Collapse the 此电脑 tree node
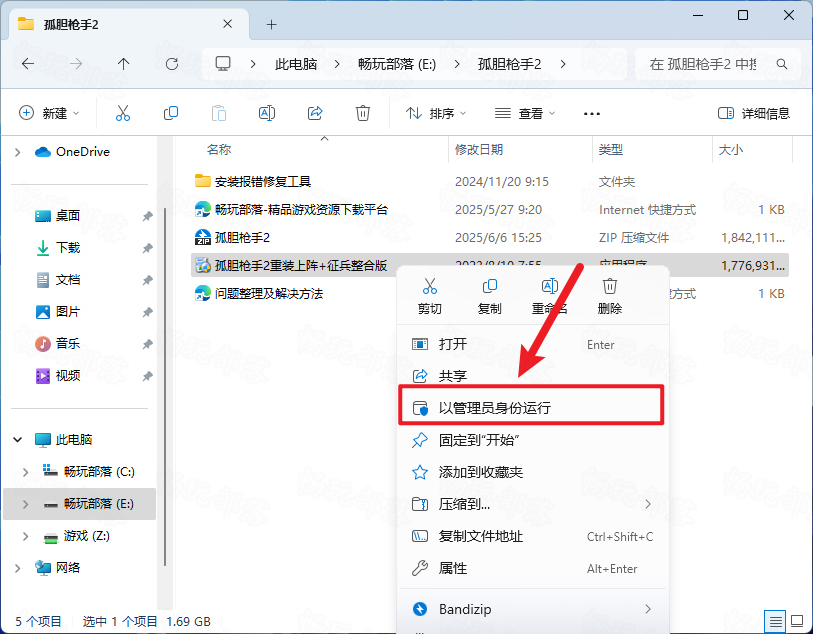 [x=18, y=440]
